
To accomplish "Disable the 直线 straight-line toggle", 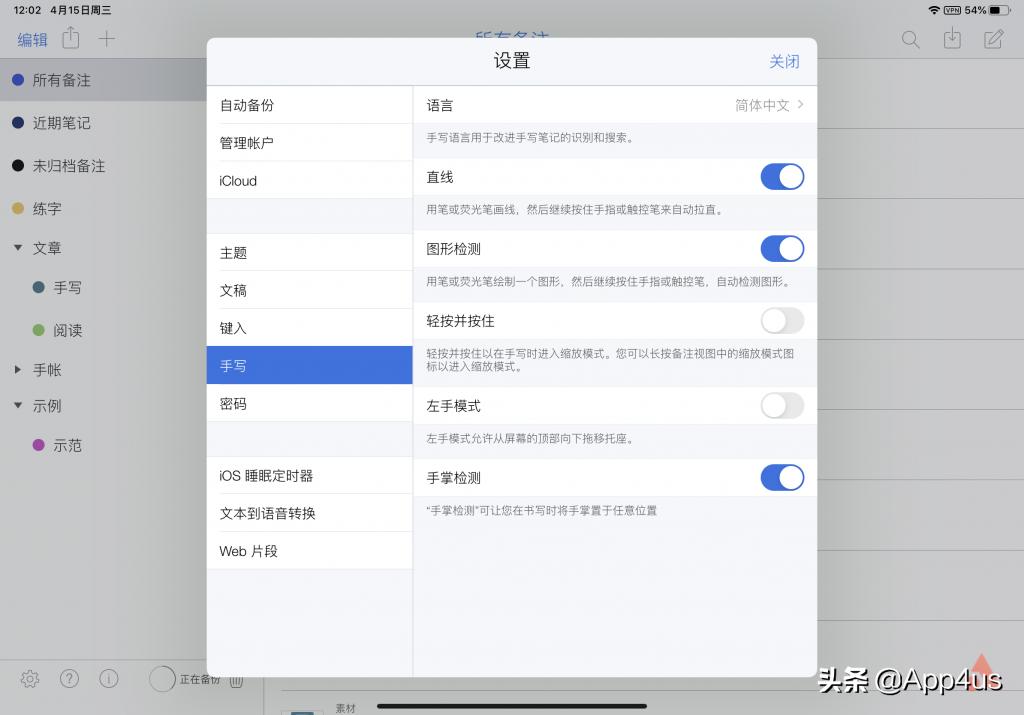I will [782, 176].
